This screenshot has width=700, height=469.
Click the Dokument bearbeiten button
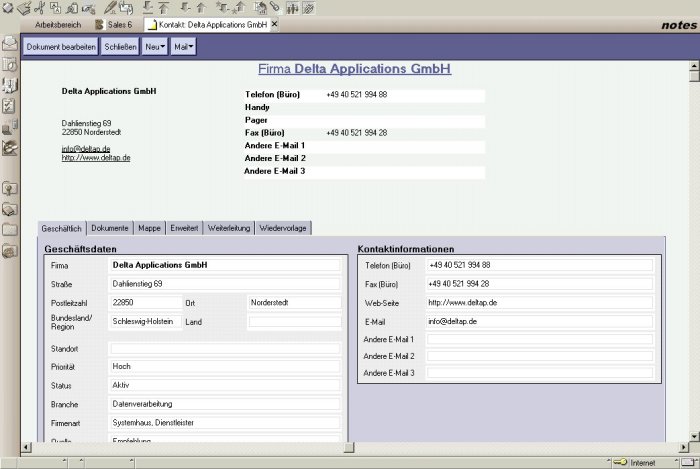pos(61,47)
